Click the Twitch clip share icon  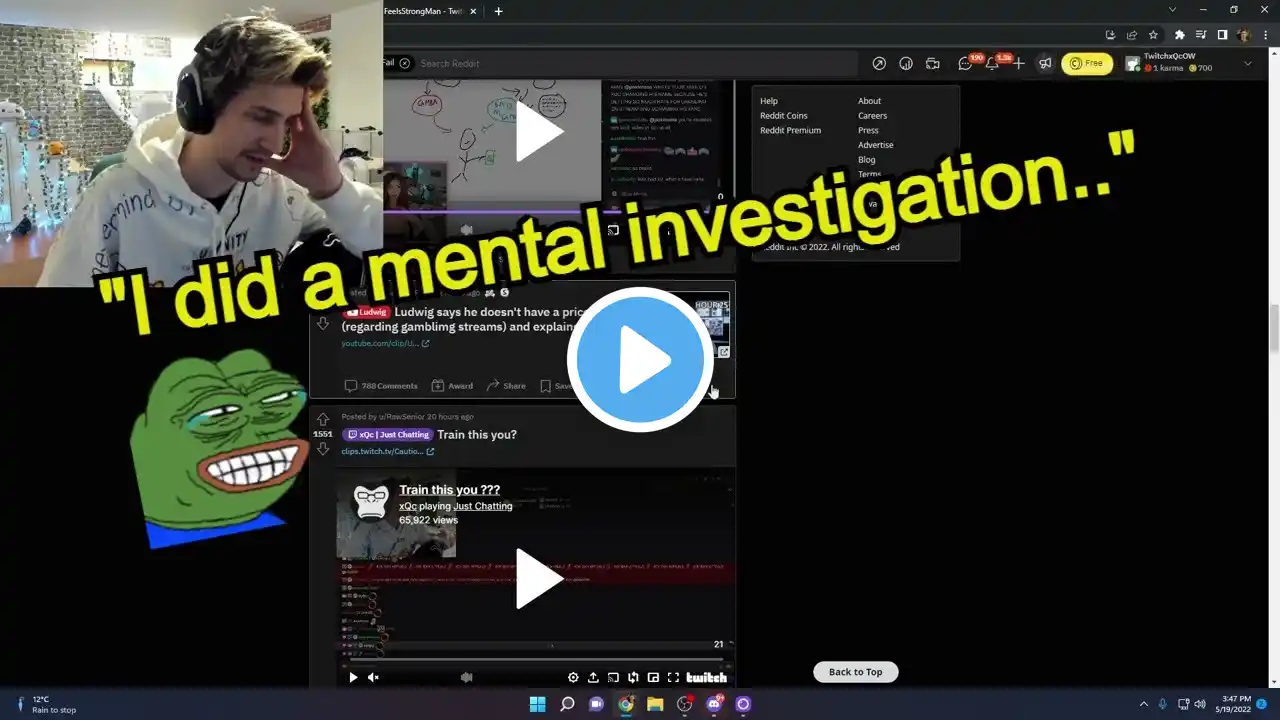(x=593, y=677)
